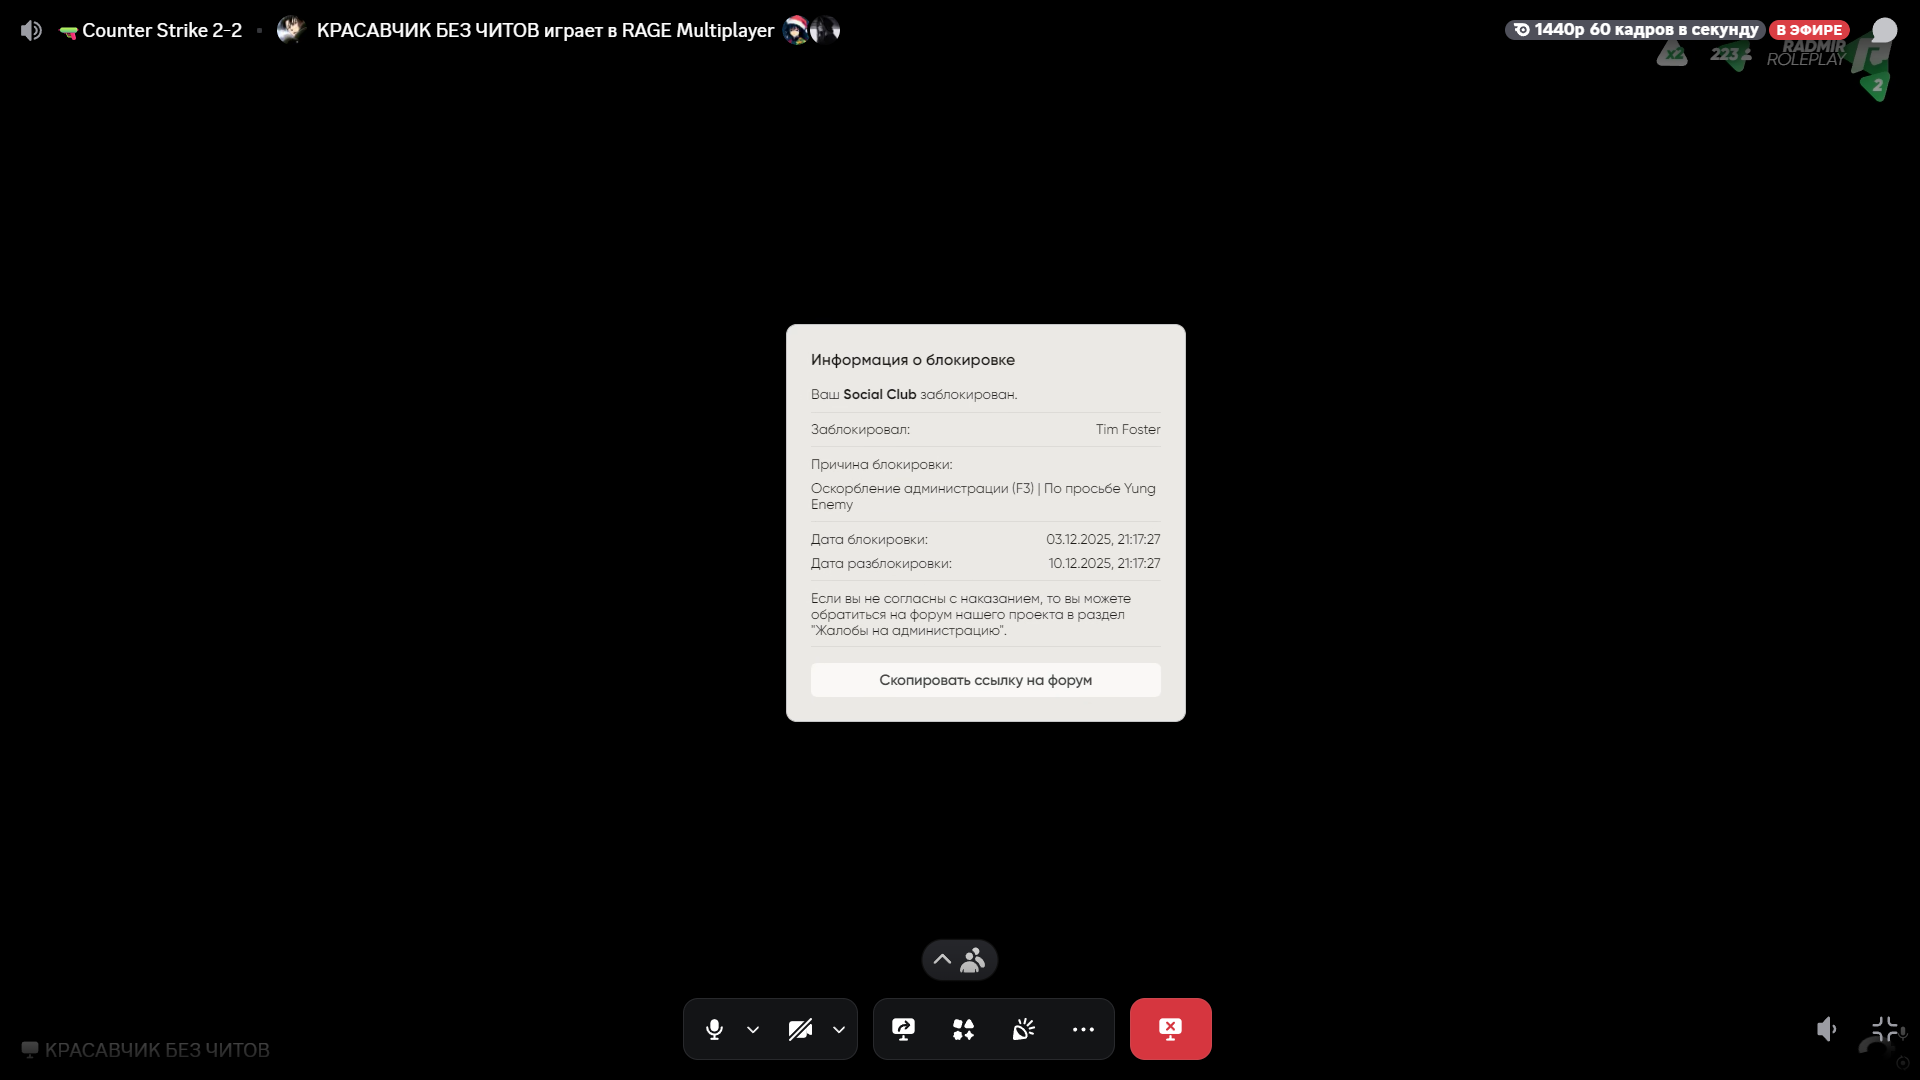
Task: Open the Counter Strike 2-2 channel title
Action: click(x=161, y=30)
